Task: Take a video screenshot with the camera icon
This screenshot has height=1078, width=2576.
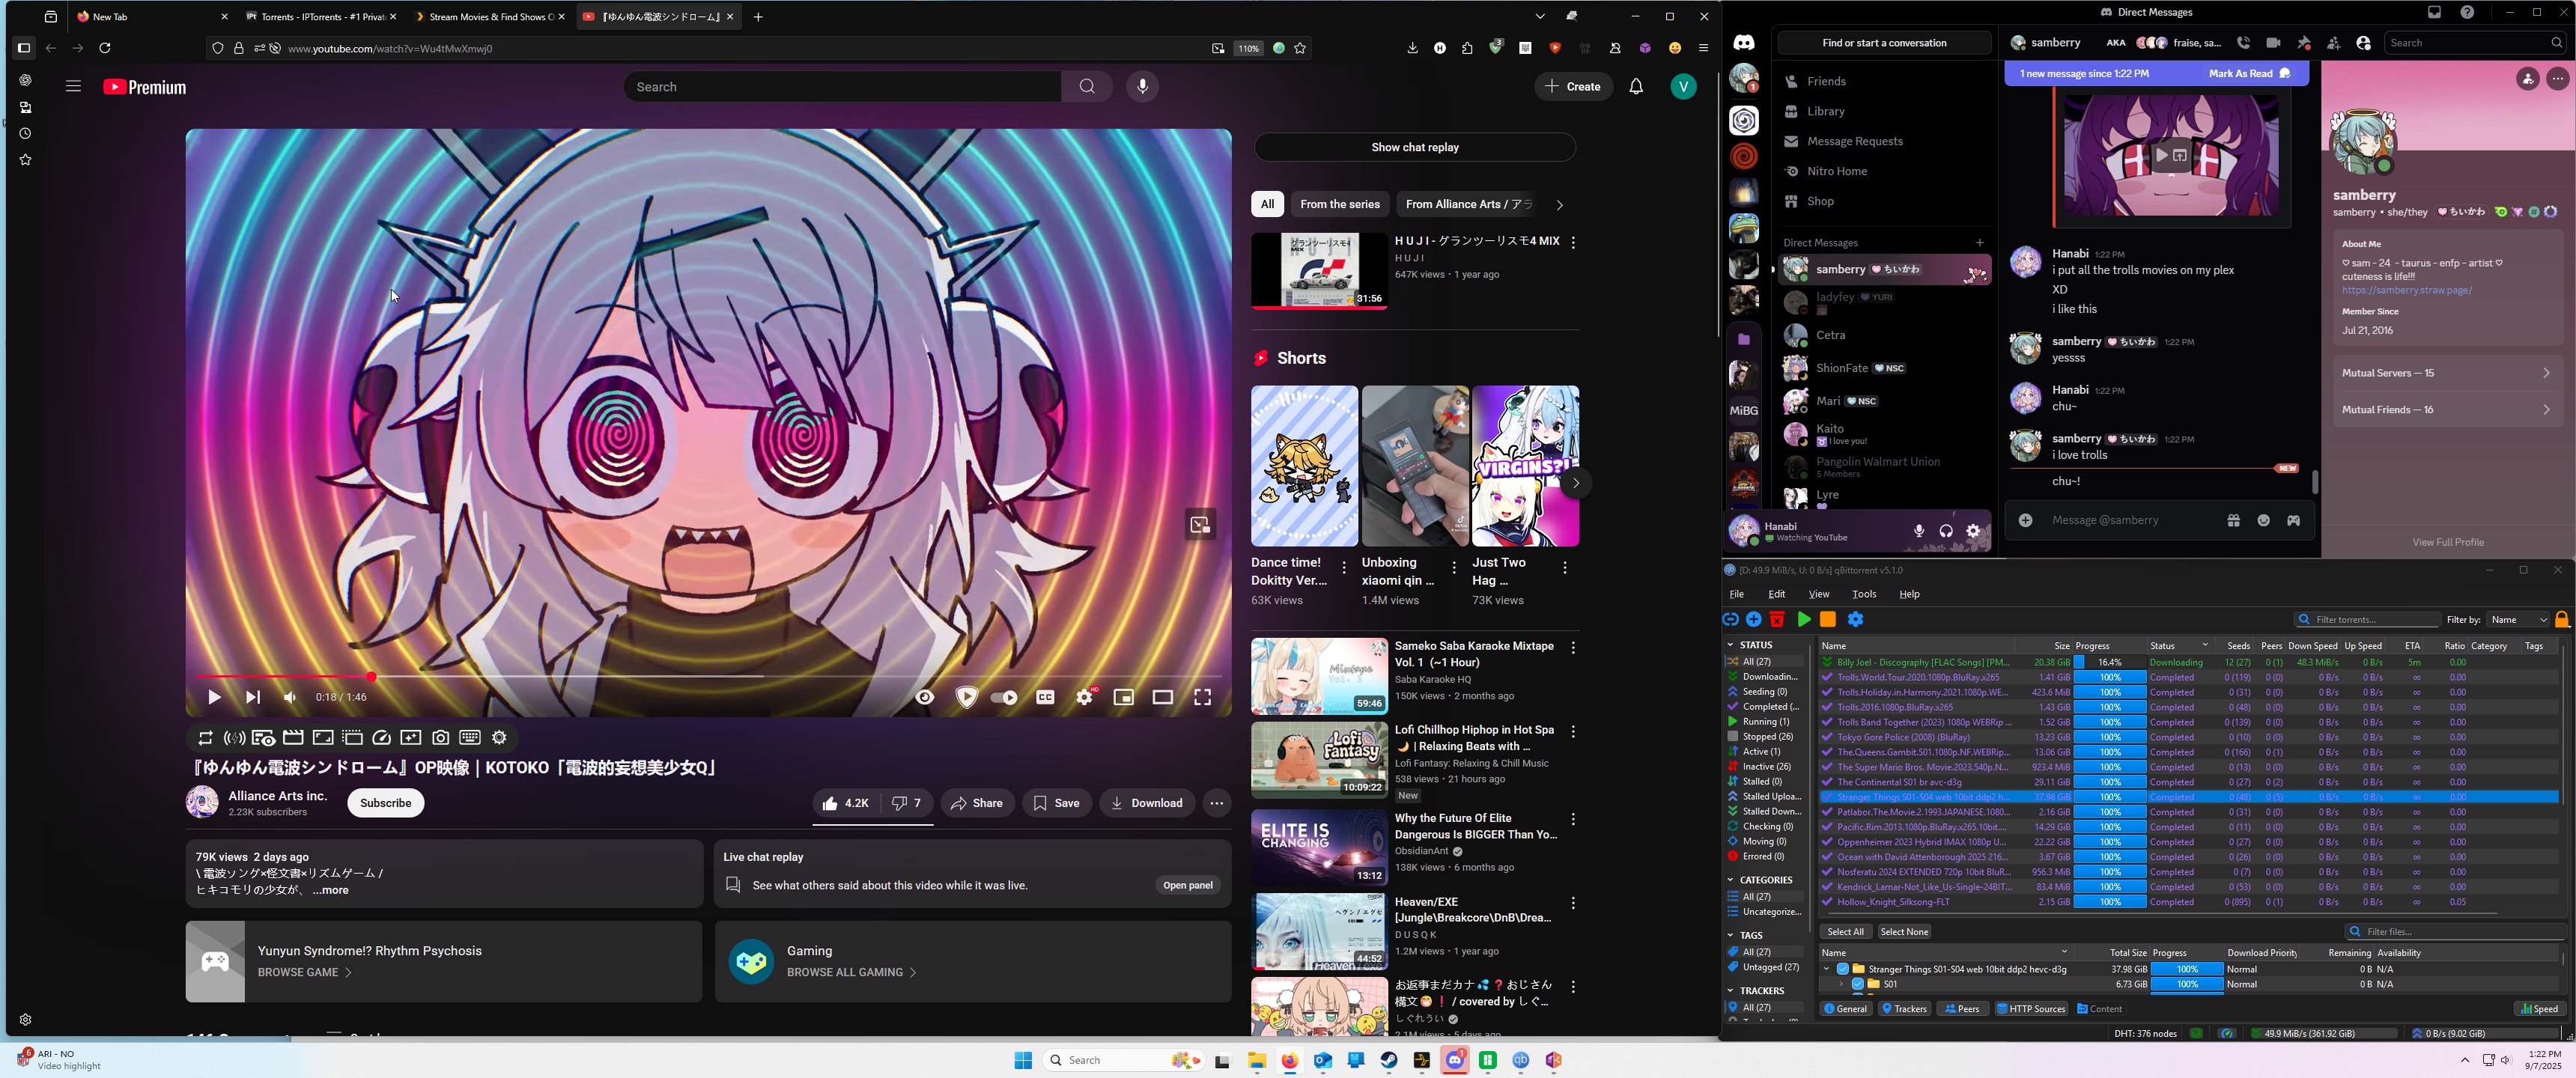Action: click(x=440, y=738)
